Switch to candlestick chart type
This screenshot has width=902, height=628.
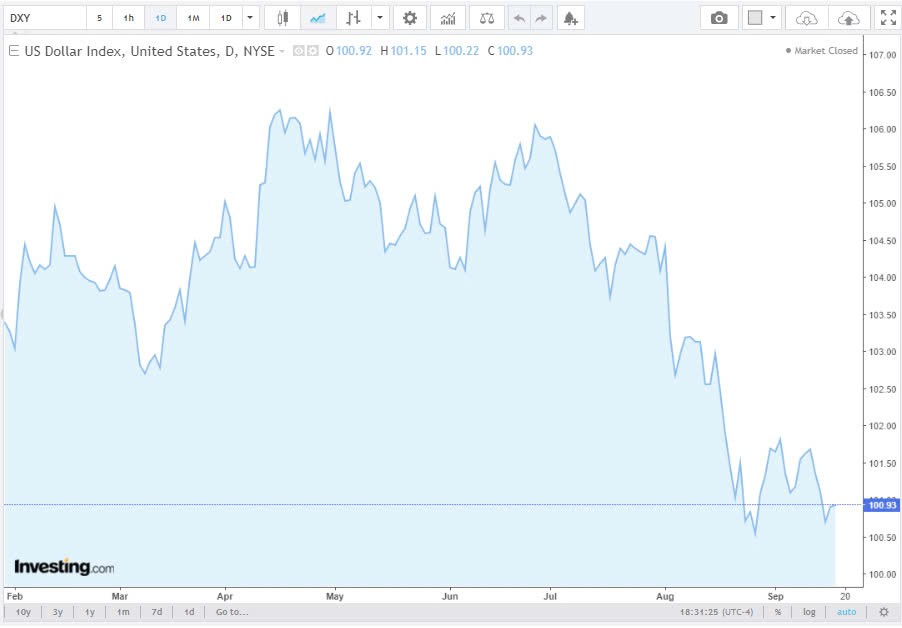tap(281, 17)
